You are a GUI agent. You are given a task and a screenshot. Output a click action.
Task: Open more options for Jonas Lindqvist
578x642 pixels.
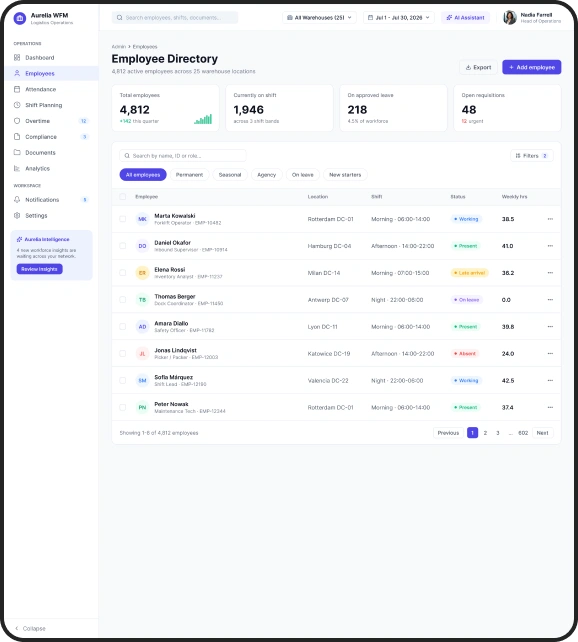click(550, 353)
